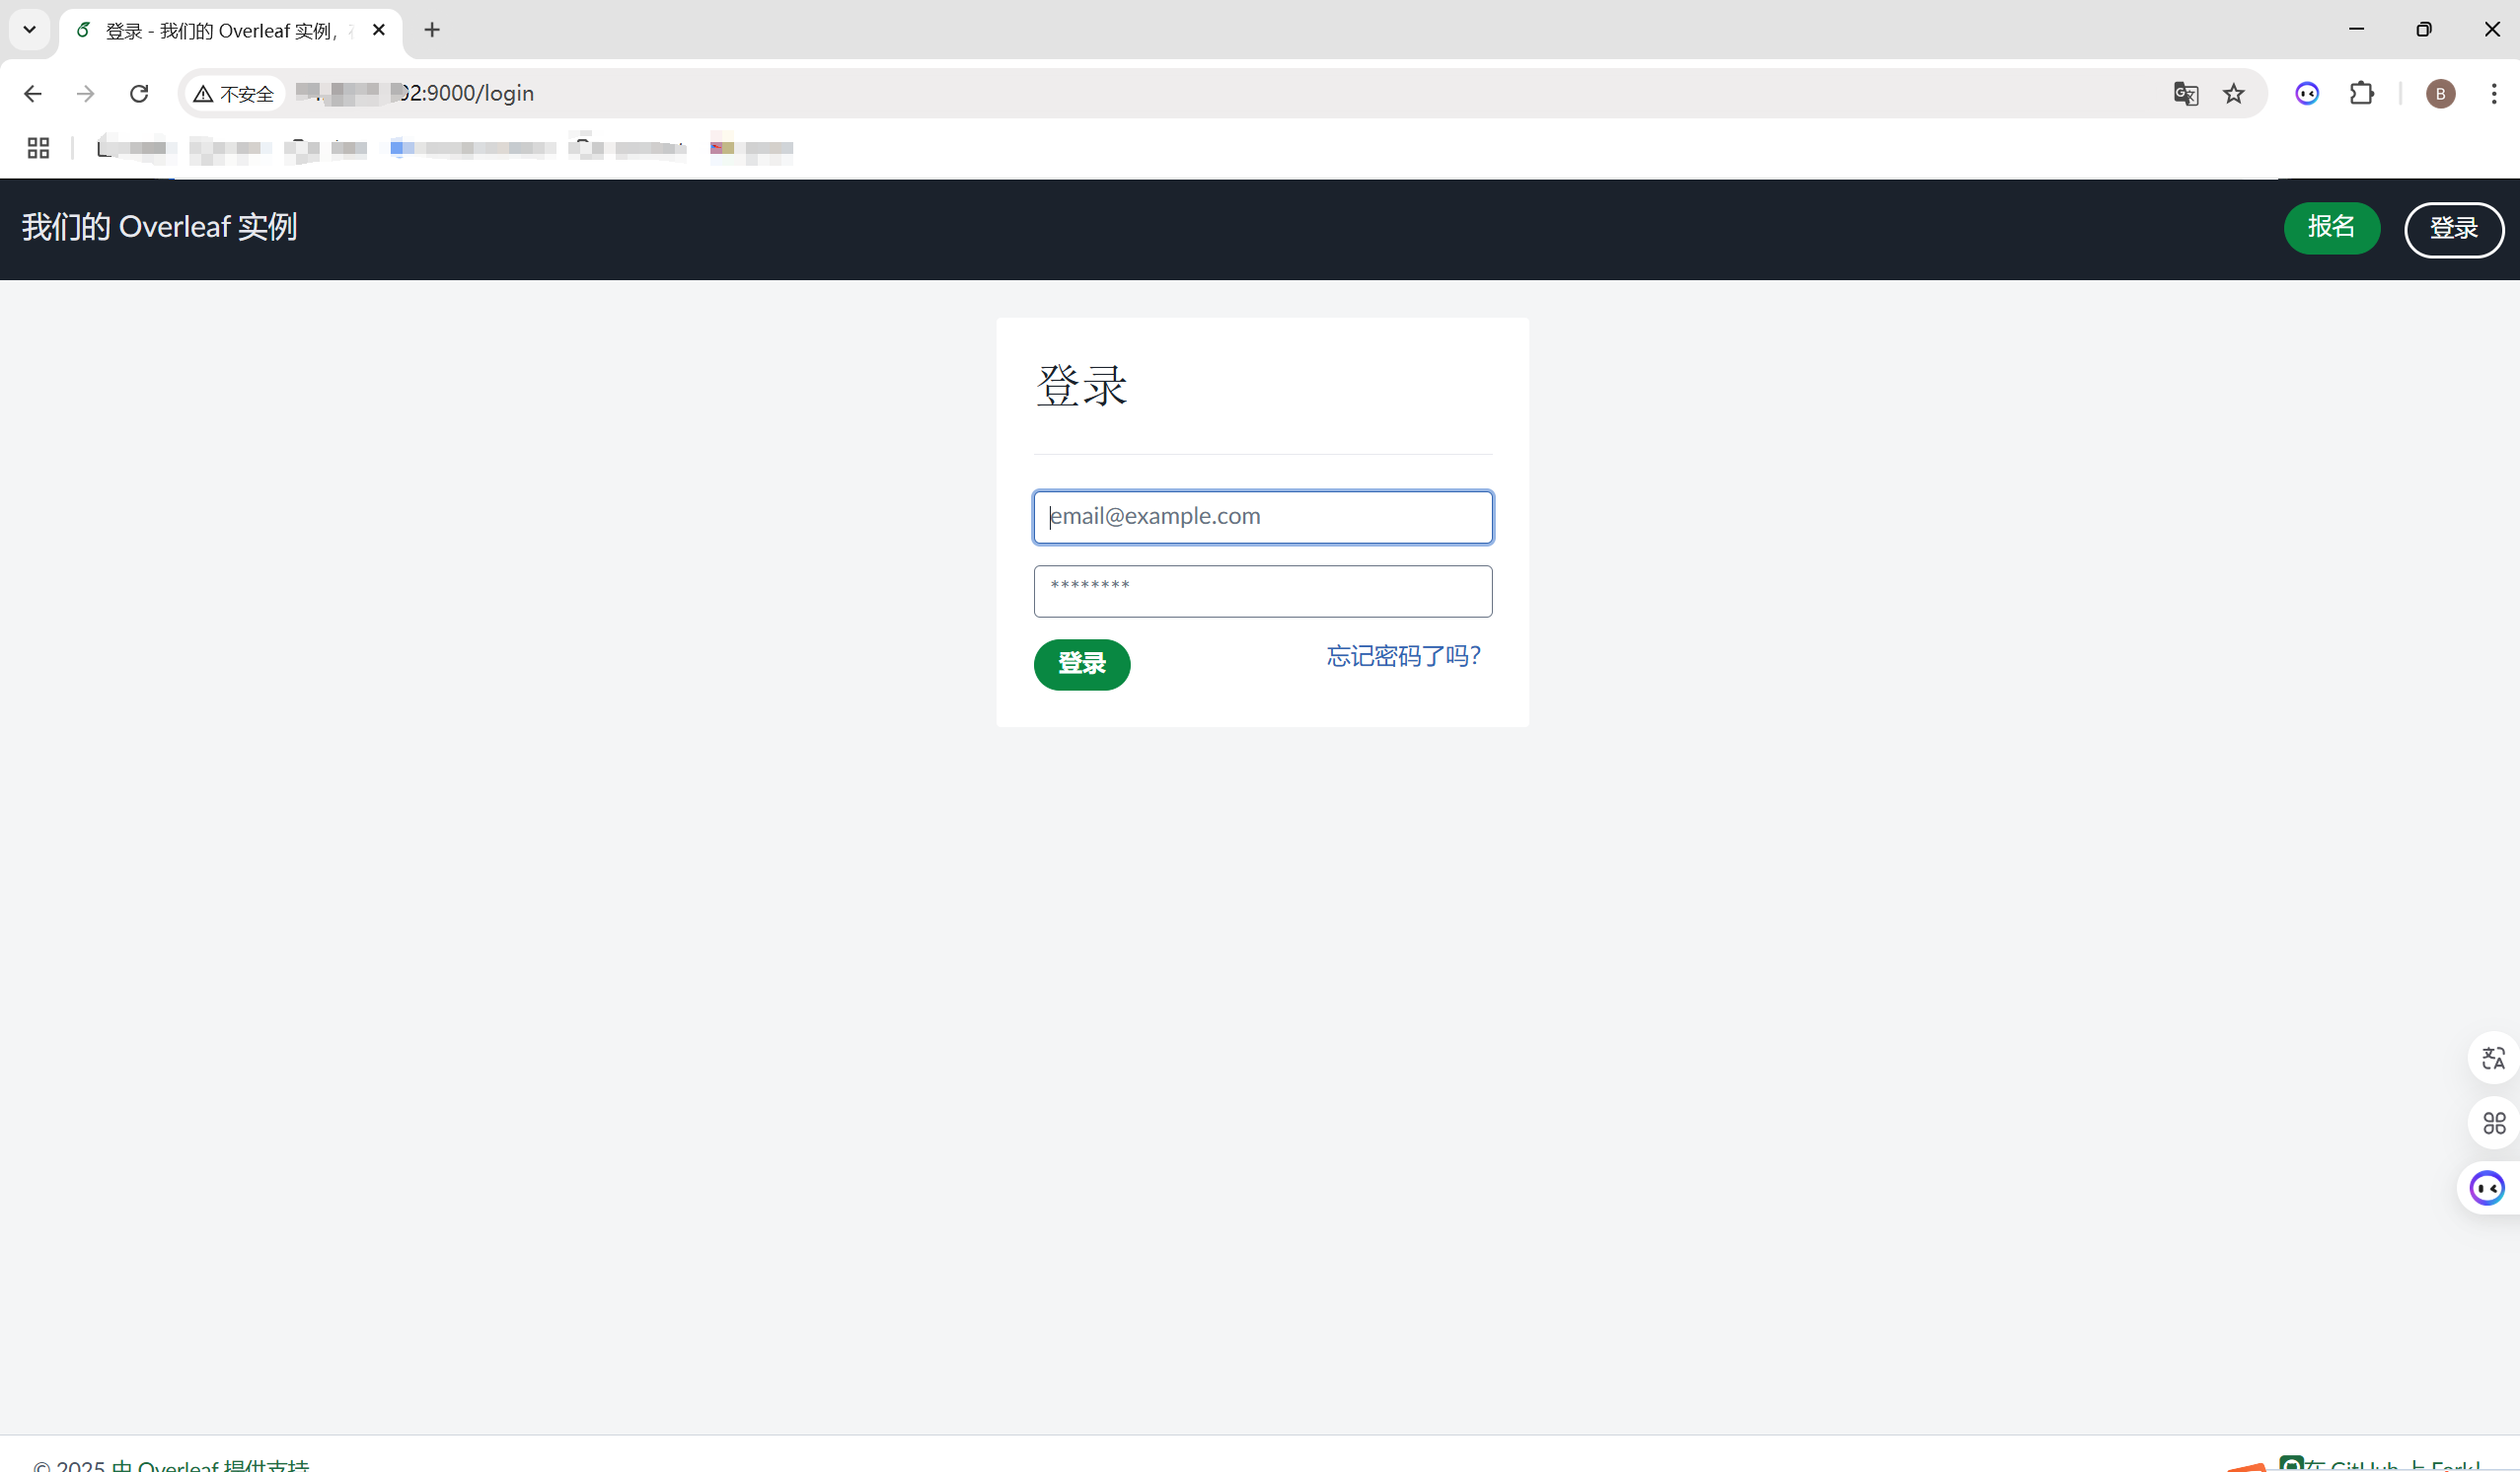Close the Overleaf login tab
Image resolution: width=2520 pixels, height=1472 pixels.
point(379,30)
